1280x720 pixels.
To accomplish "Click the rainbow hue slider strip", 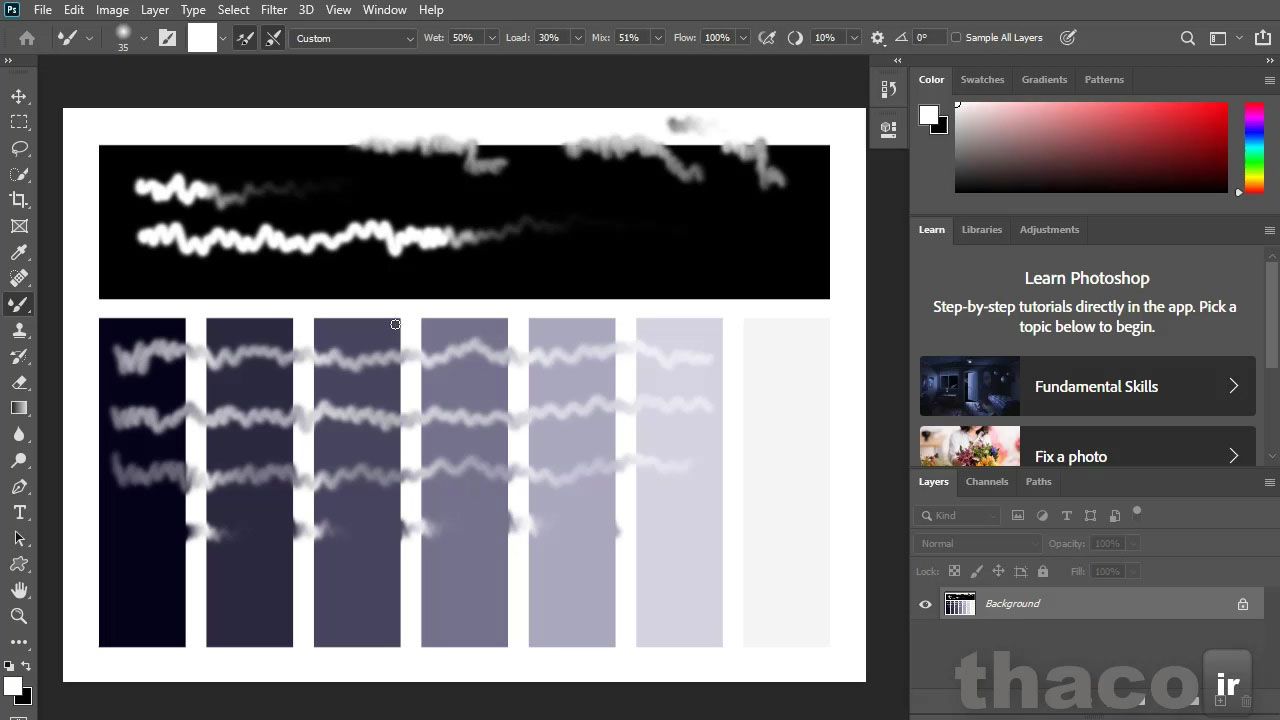I will pos(1253,148).
